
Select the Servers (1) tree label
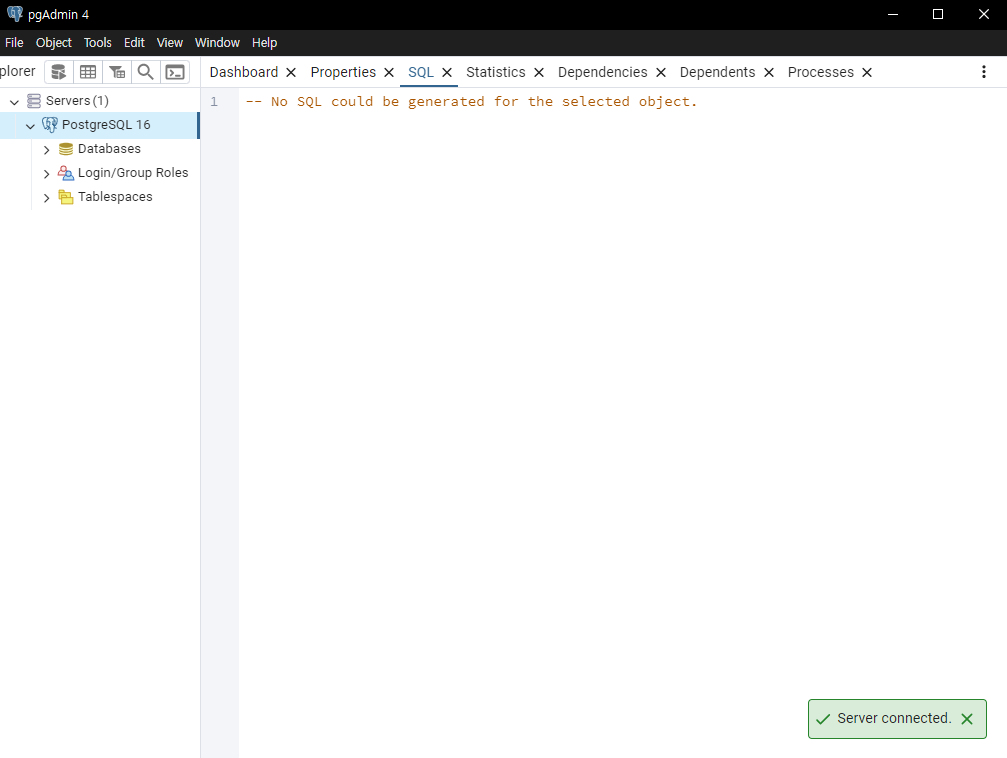click(77, 101)
